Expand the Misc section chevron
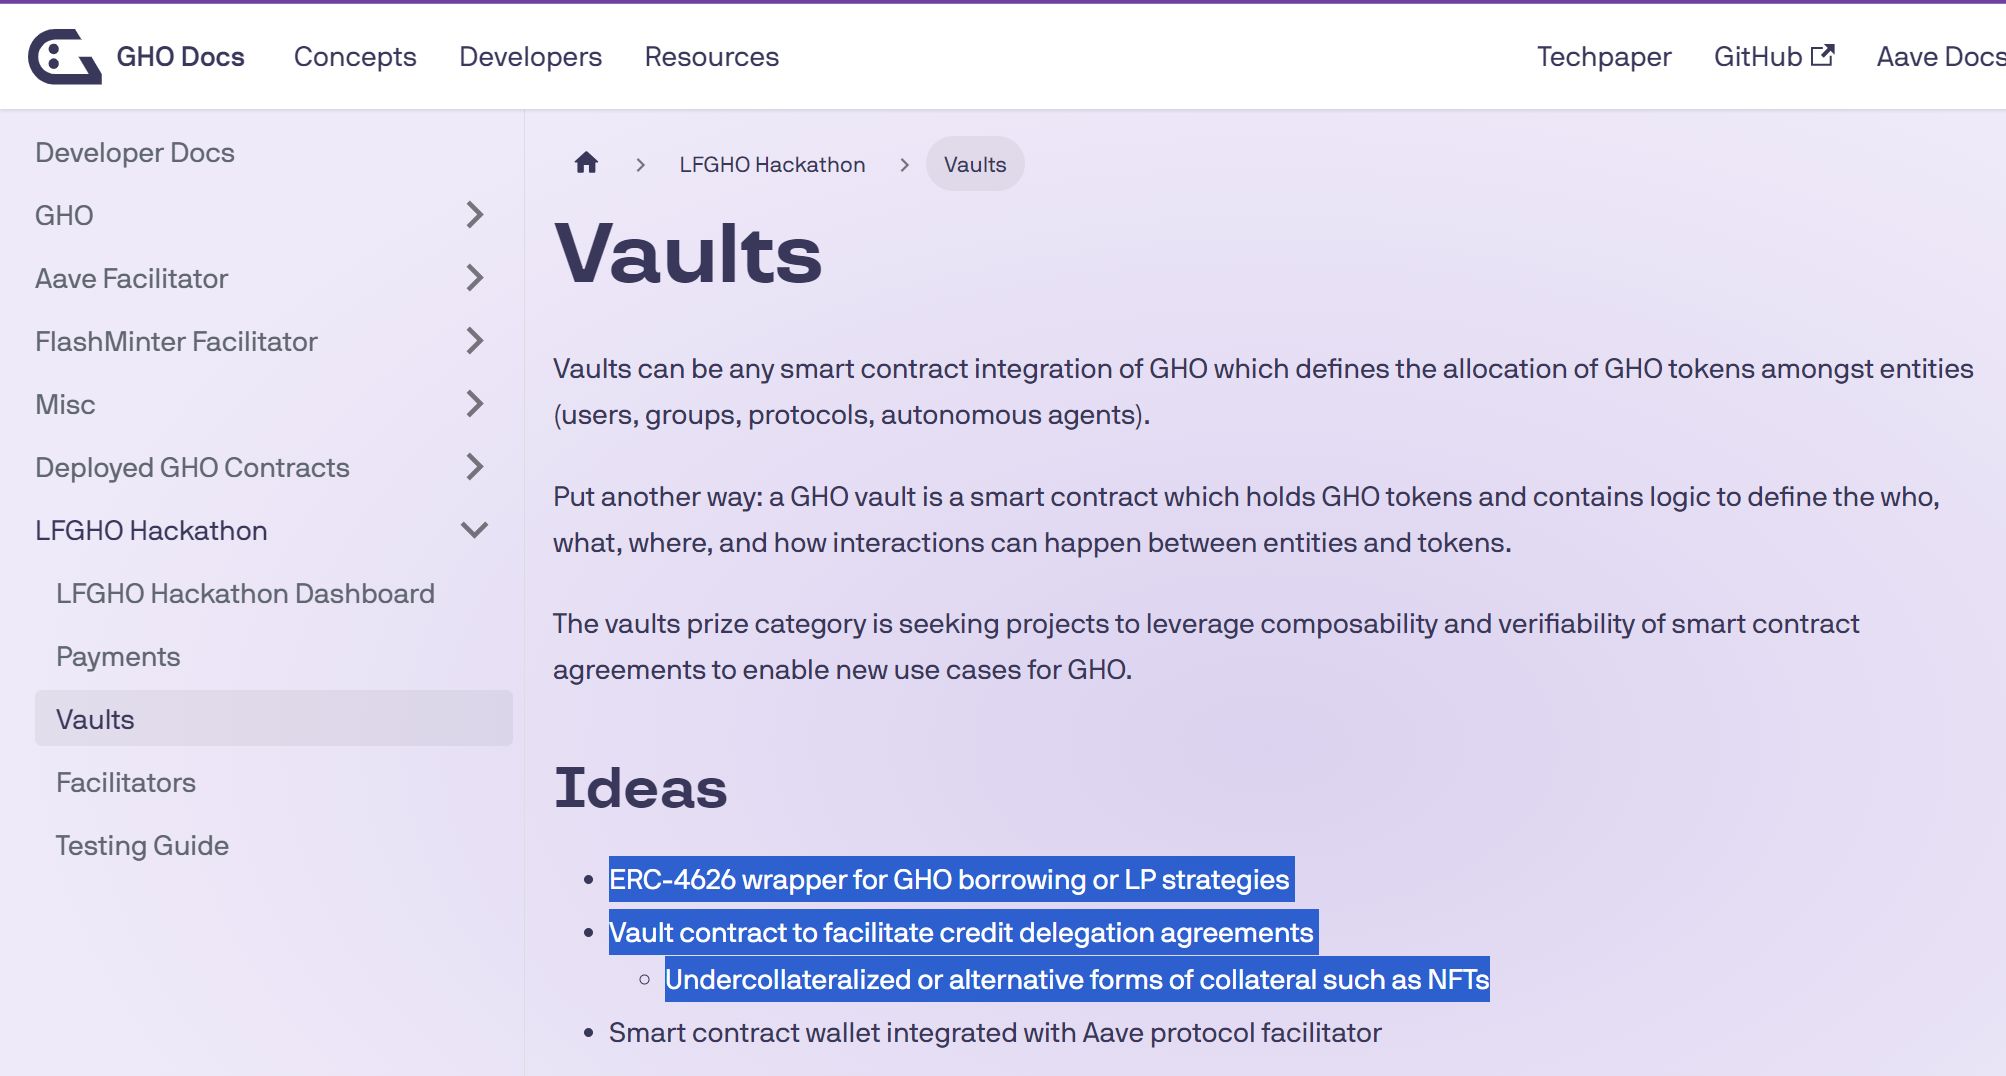Image resolution: width=2006 pixels, height=1076 pixels. (475, 404)
